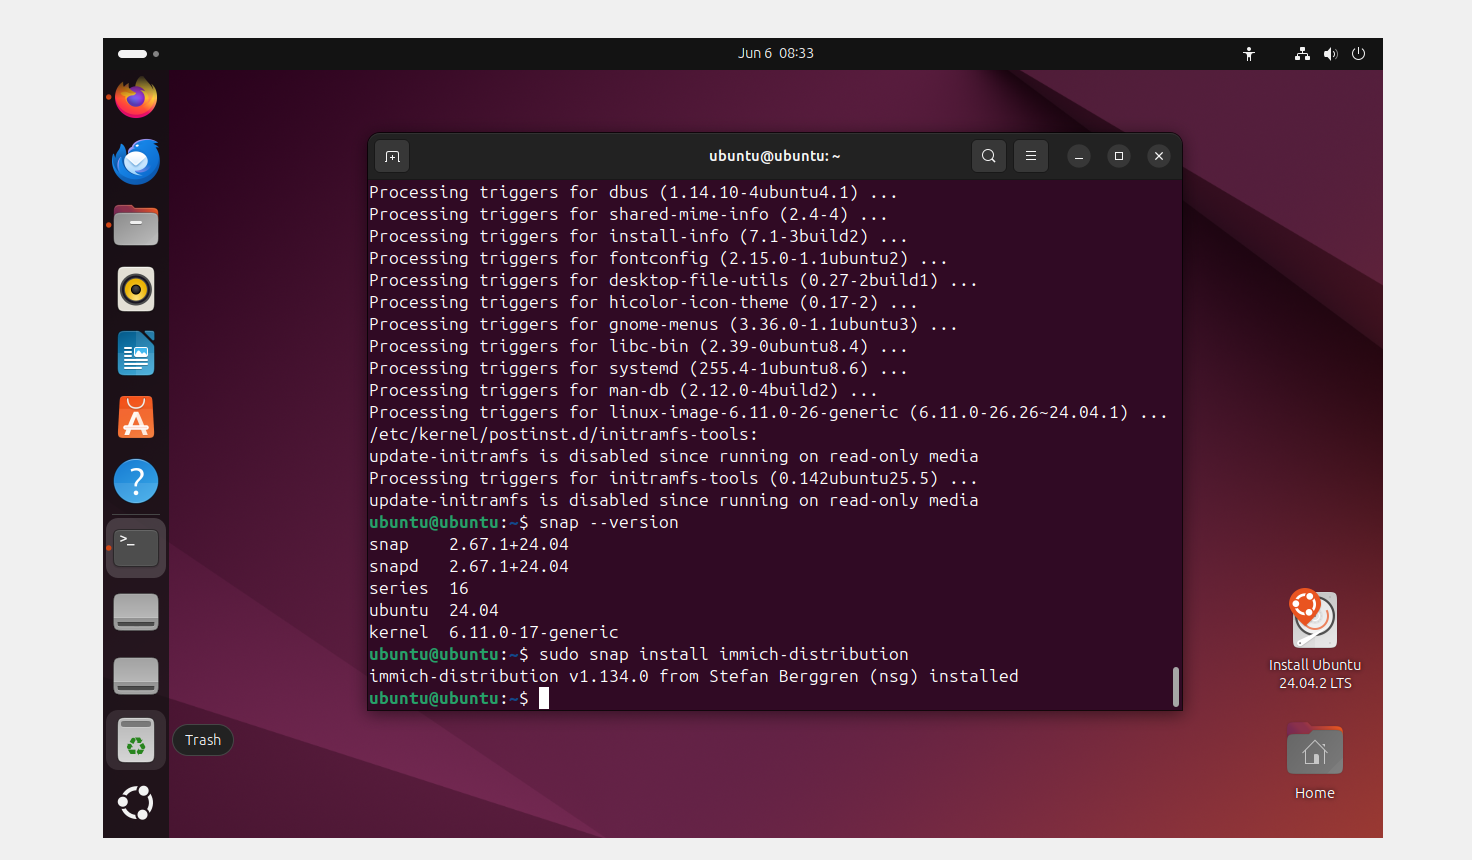
Task: Click '/etc/kernel/postinst.d/initramfs-tools:' line
Action: point(564,434)
